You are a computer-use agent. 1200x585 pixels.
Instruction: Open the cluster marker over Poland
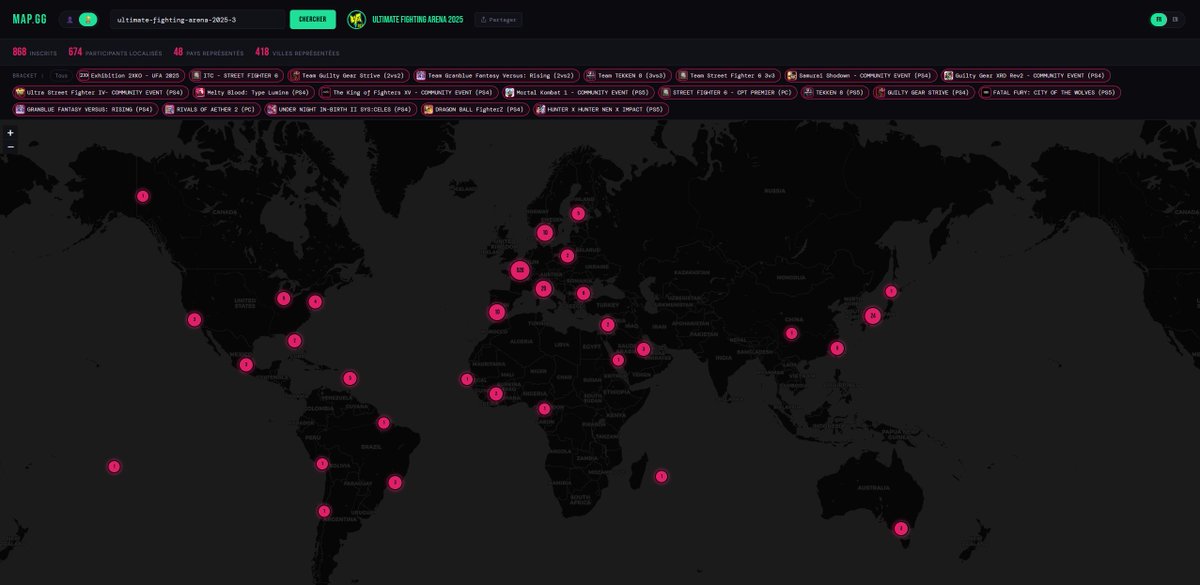point(568,256)
